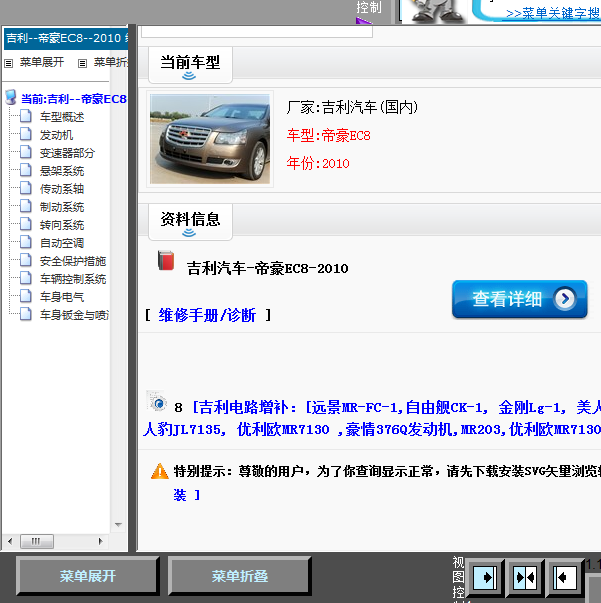Click the horizontal scrollbar thumb in sidebar
601x603 pixels.
37,541
